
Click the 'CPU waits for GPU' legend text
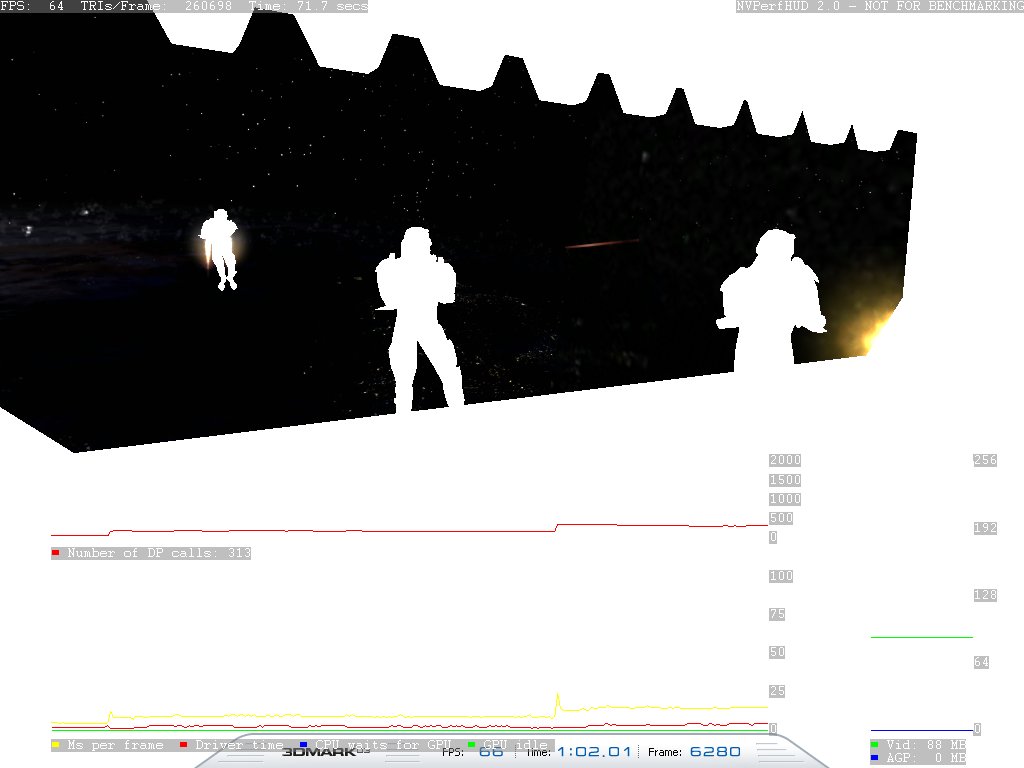coord(383,745)
